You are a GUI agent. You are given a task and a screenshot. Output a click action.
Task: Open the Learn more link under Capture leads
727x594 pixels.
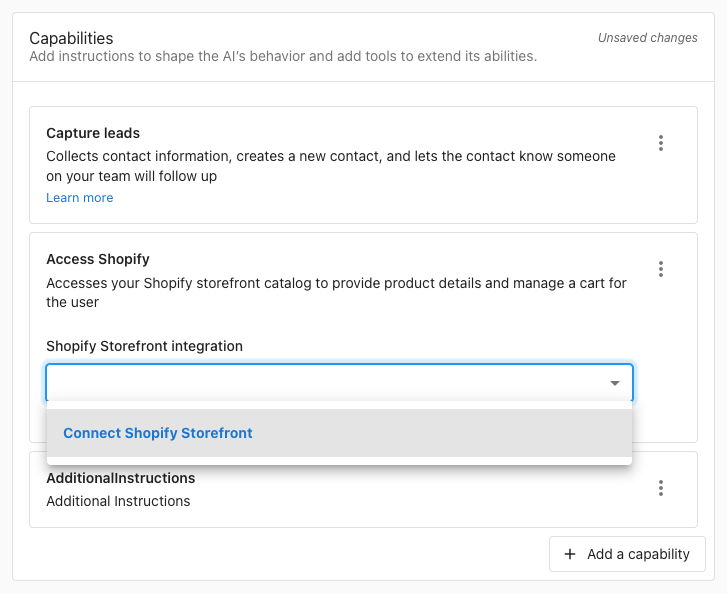pos(80,198)
